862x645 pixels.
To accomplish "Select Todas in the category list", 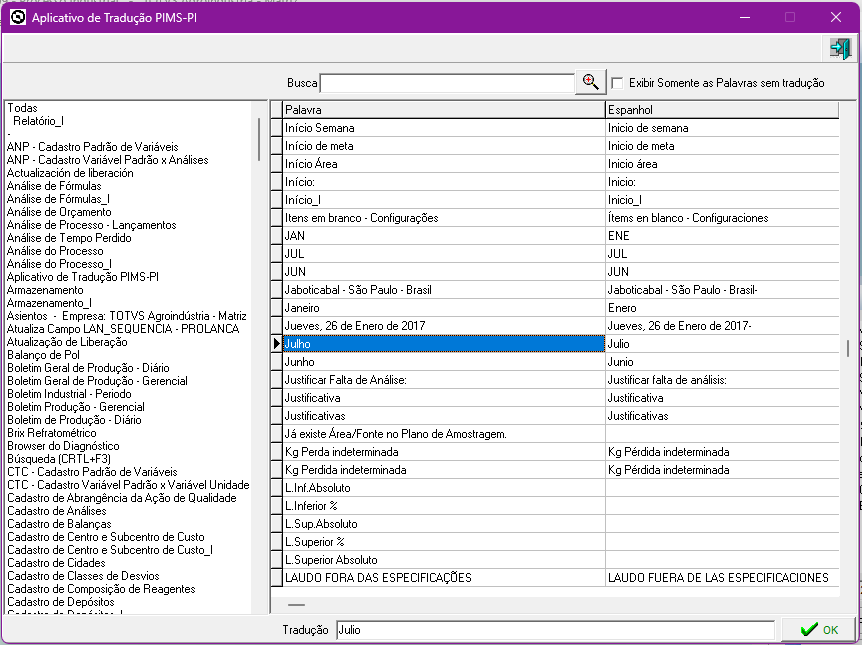I will click(x=22, y=108).
